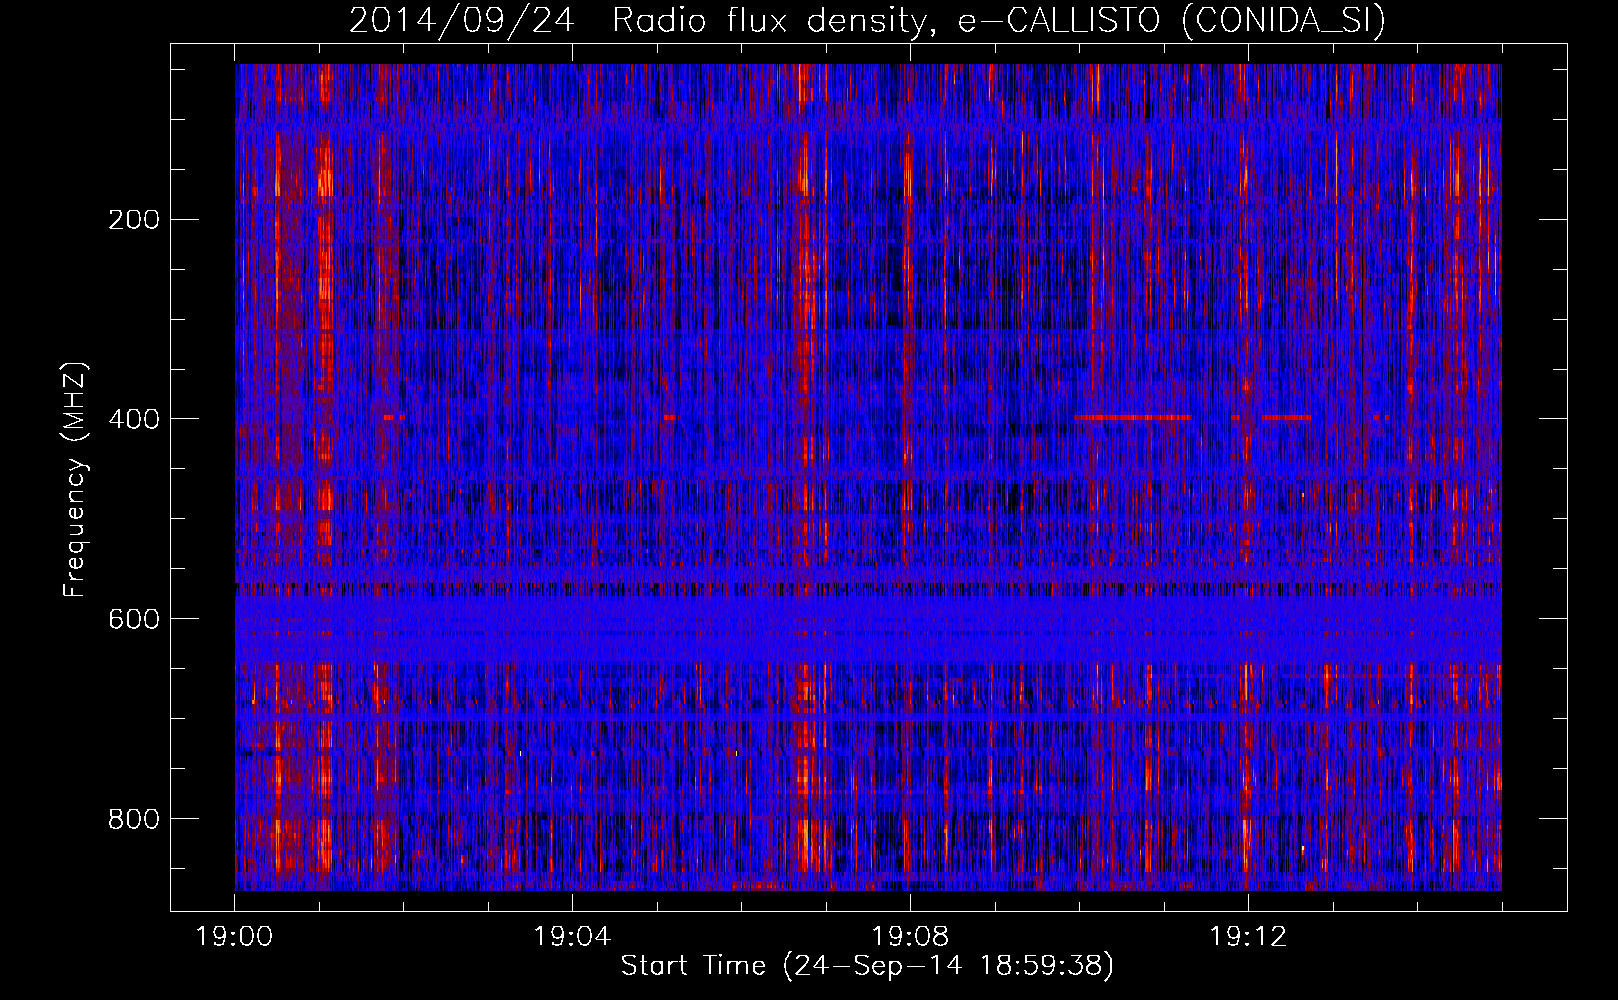Image resolution: width=1618 pixels, height=1000 pixels.
Task: Click the 'Frequency (MHZ)' y-axis label
Action: [75, 479]
